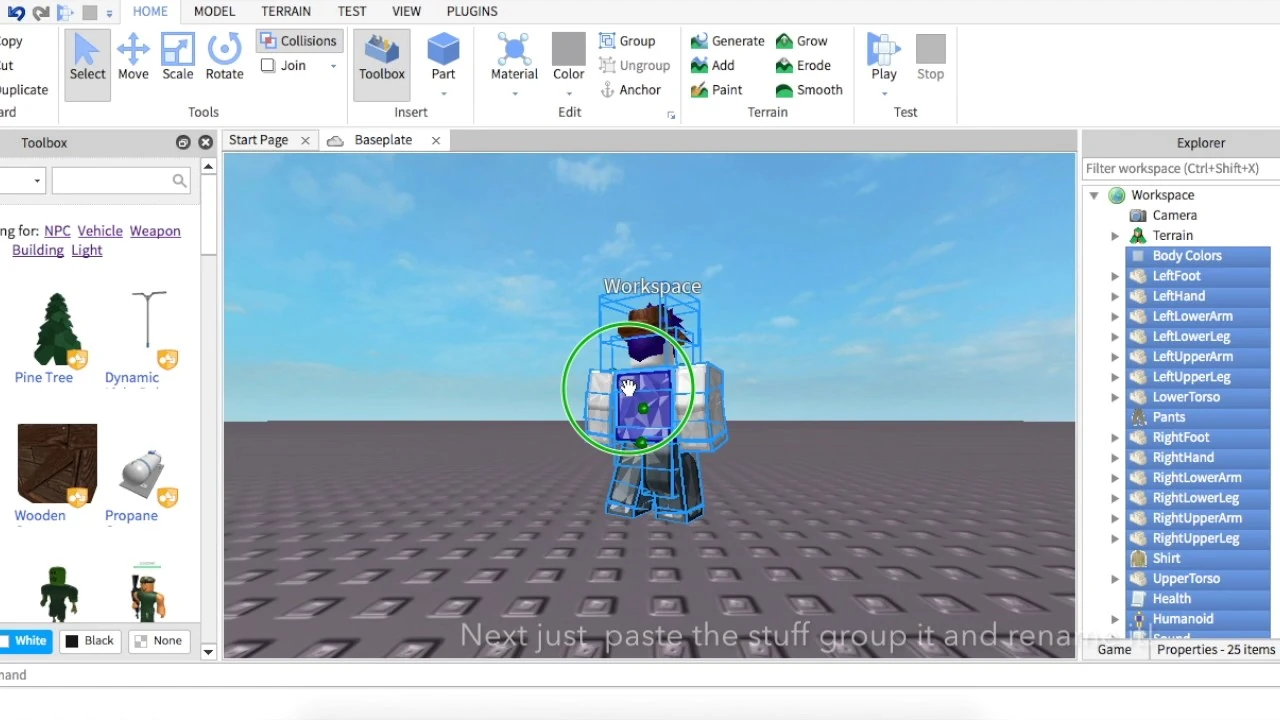Select the None background option
Viewport: 1280px width, 720px height.
click(157, 641)
